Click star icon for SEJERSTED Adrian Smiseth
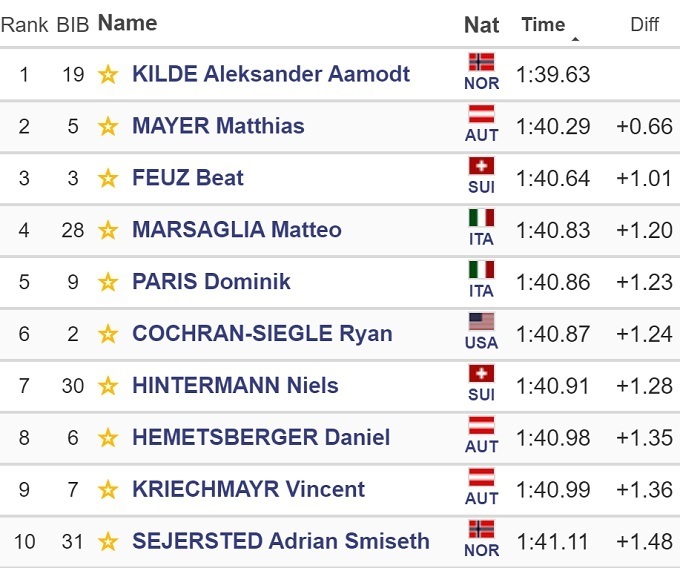 pyautogui.click(x=108, y=542)
